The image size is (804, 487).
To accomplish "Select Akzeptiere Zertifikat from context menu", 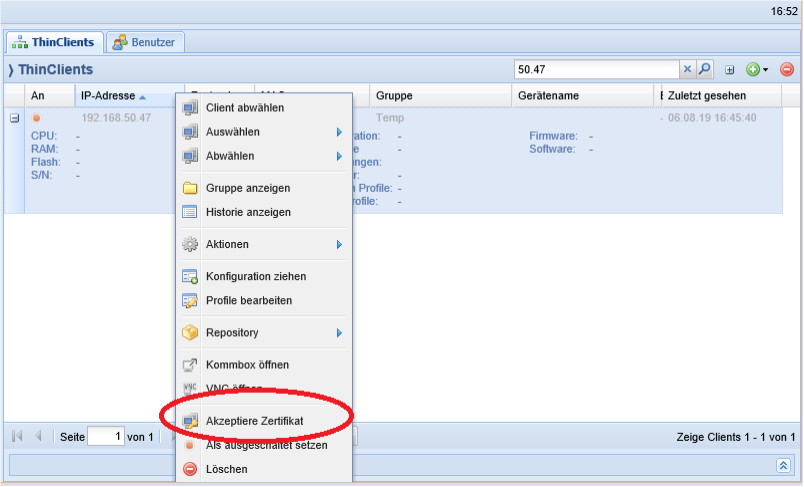I will pyautogui.click(x=254, y=421).
